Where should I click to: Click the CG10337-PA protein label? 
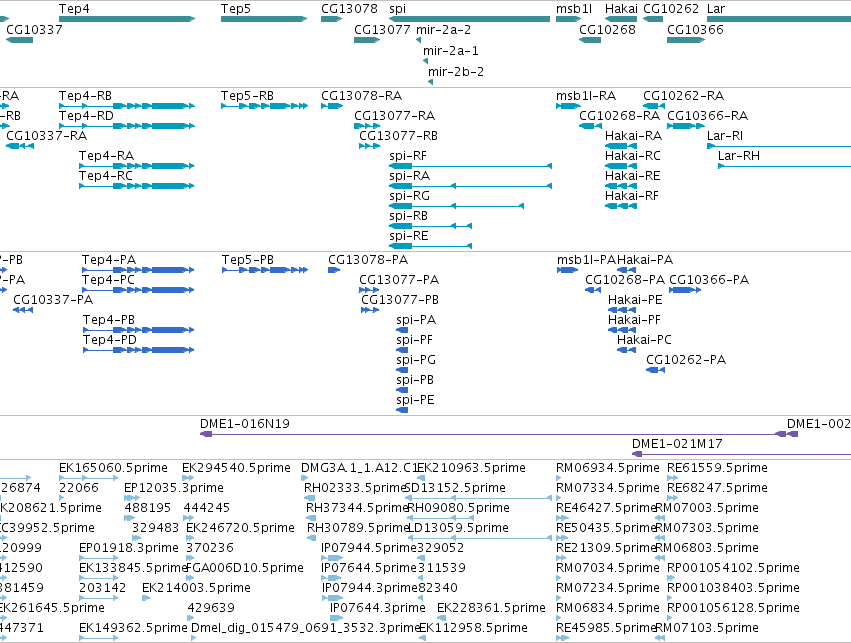(53, 301)
